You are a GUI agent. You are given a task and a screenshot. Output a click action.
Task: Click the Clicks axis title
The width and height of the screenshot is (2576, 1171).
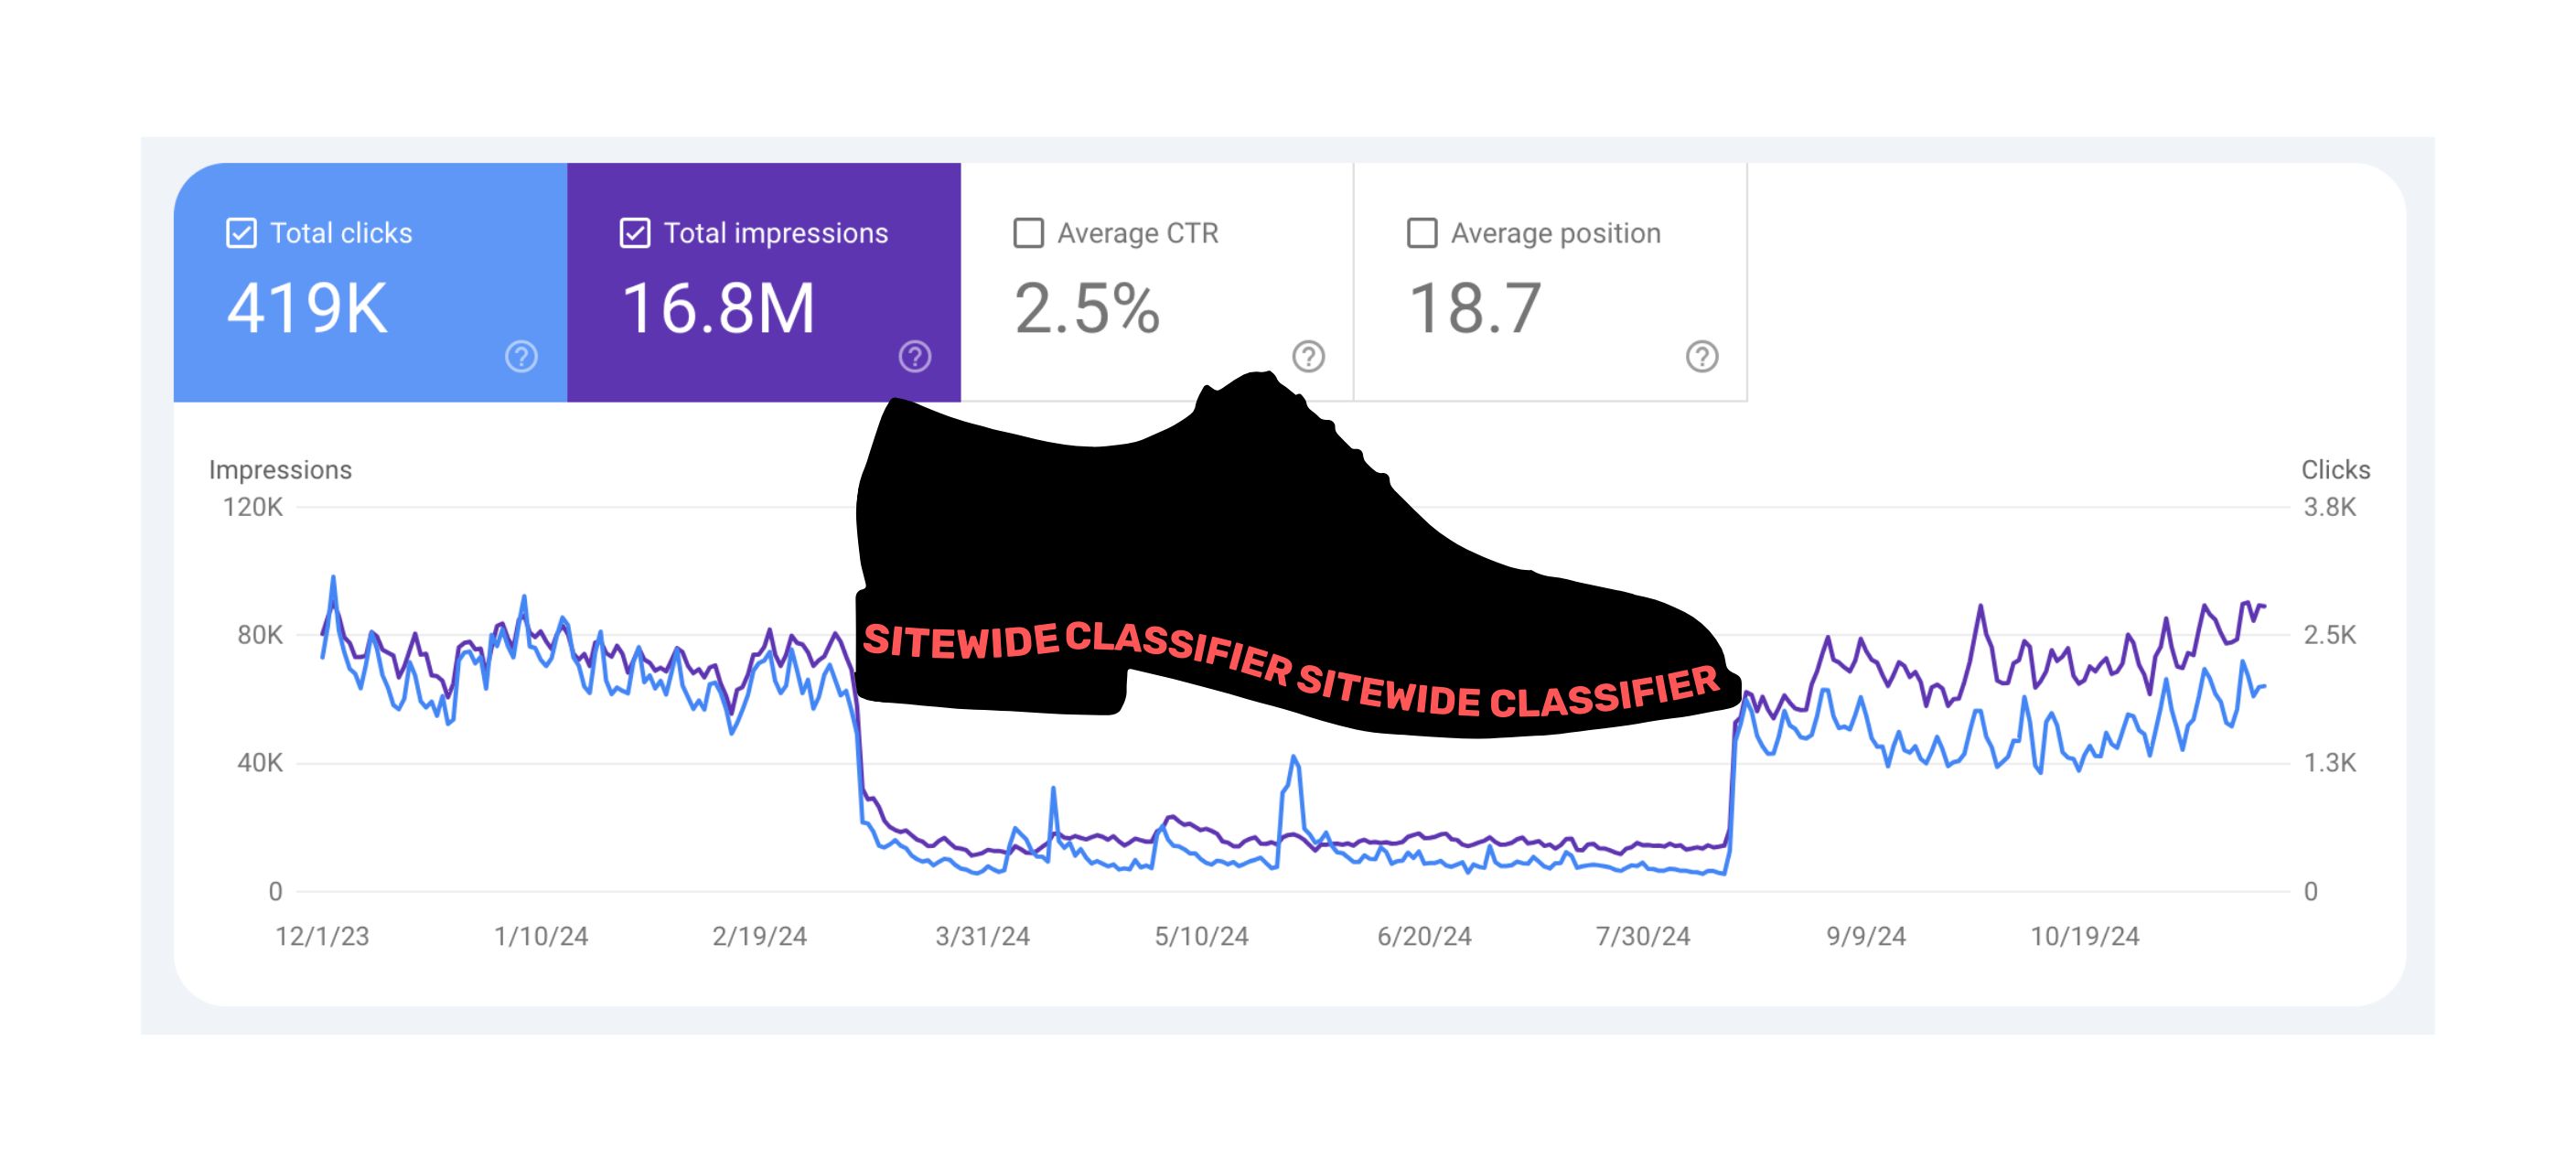pos(2335,470)
